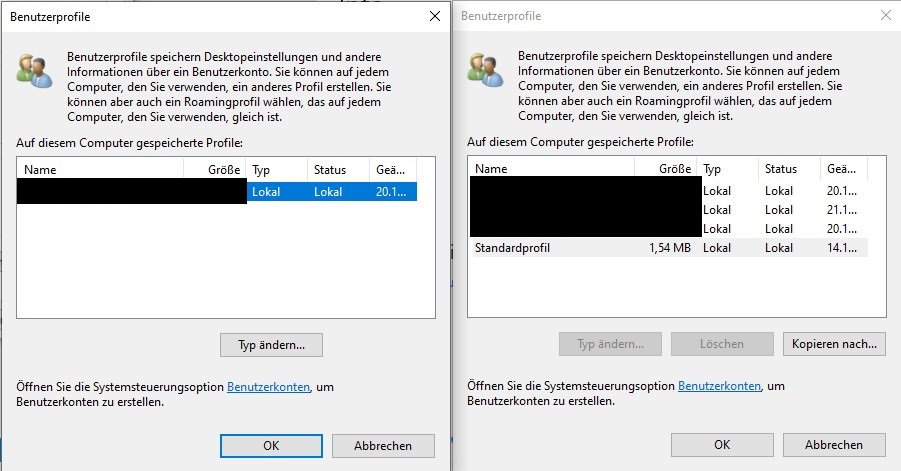Click the user profiles icon in right dialog
901x471 pixels.
tap(486, 70)
